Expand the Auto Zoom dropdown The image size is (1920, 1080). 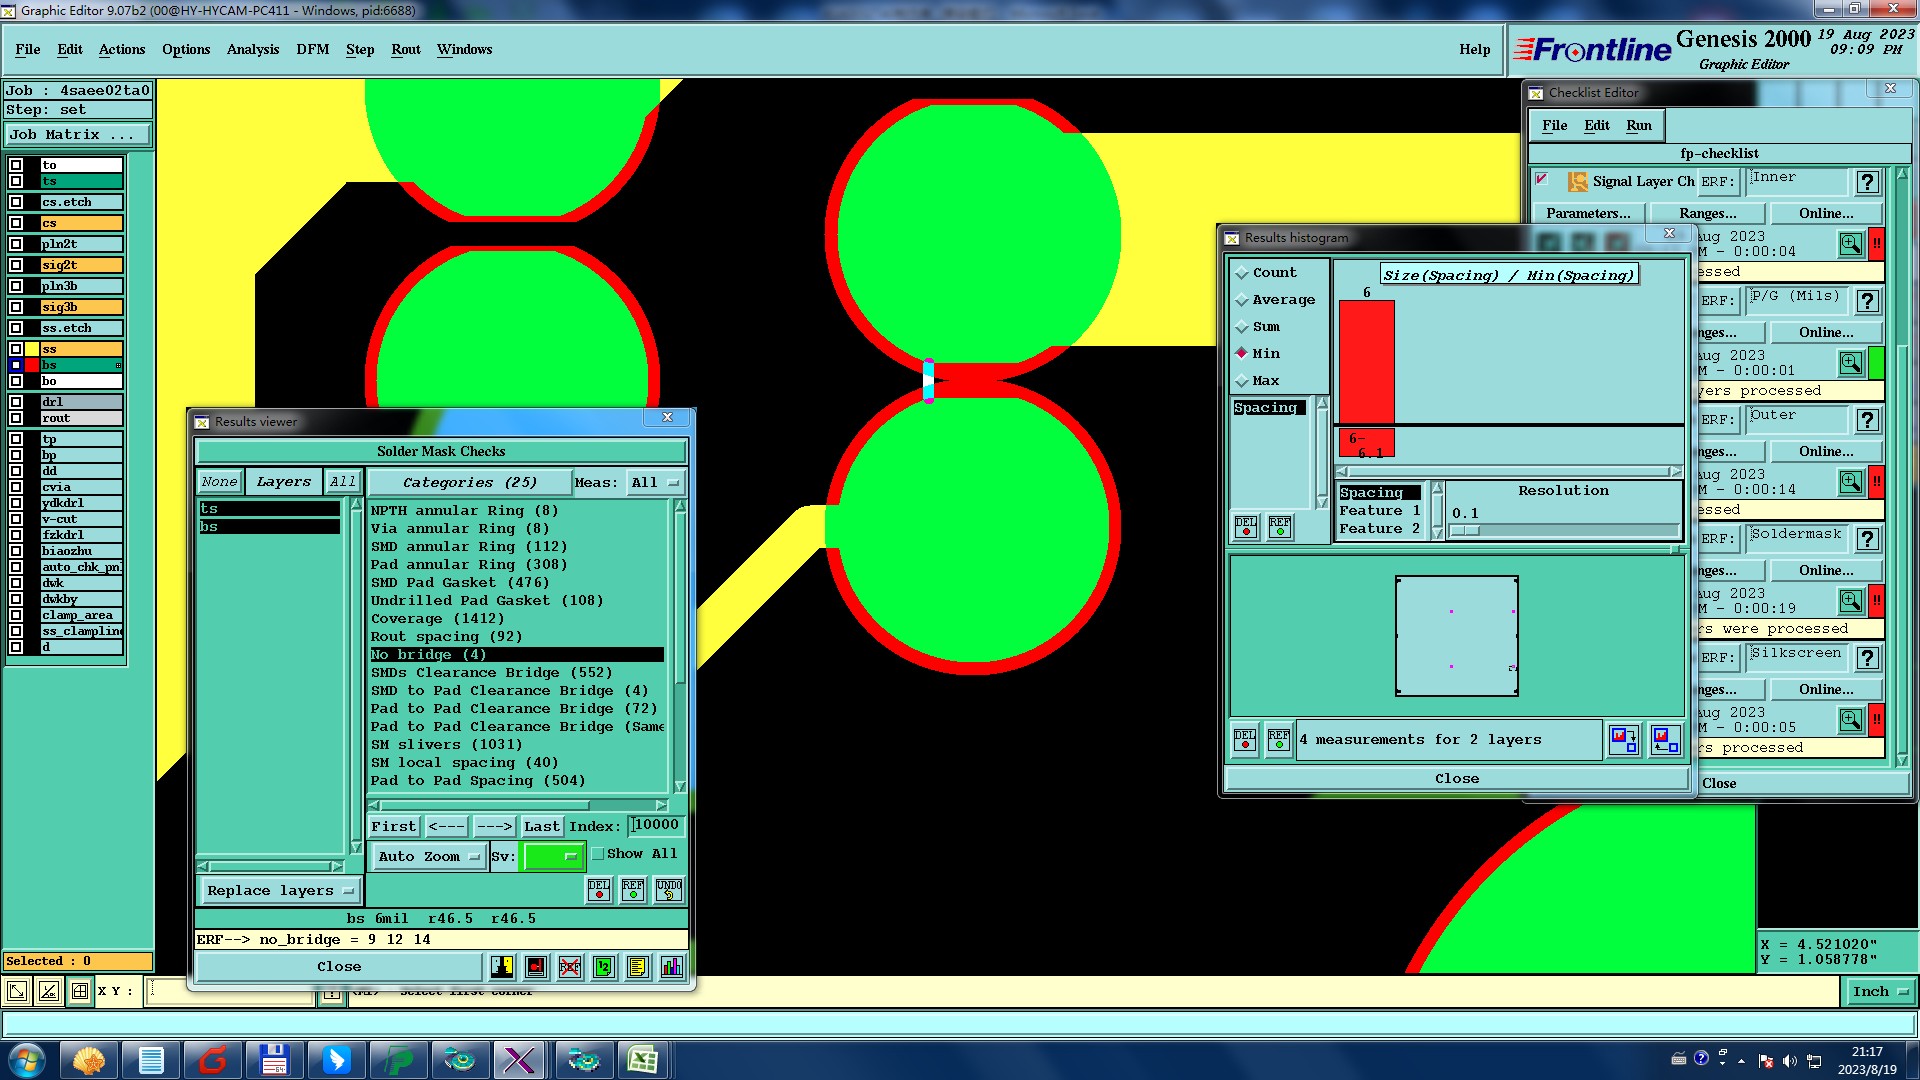click(429, 857)
